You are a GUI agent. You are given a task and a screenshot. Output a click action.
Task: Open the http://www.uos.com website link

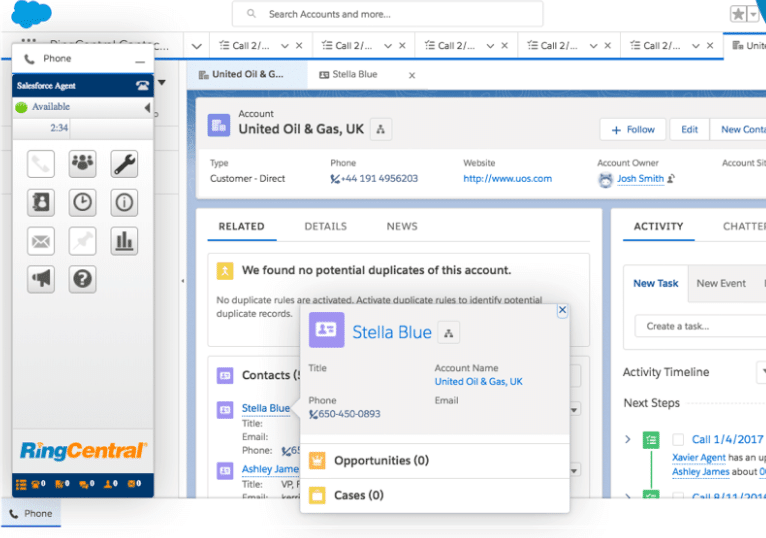click(x=507, y=179)
